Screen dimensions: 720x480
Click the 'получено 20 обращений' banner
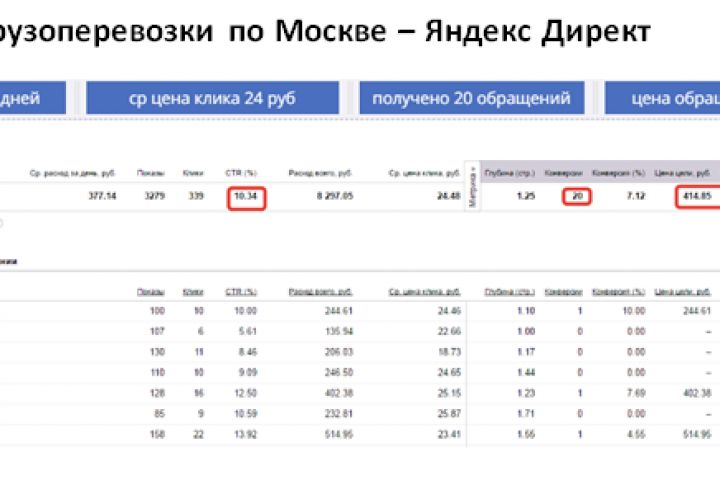pyautogui.click(x=472, y=98)
